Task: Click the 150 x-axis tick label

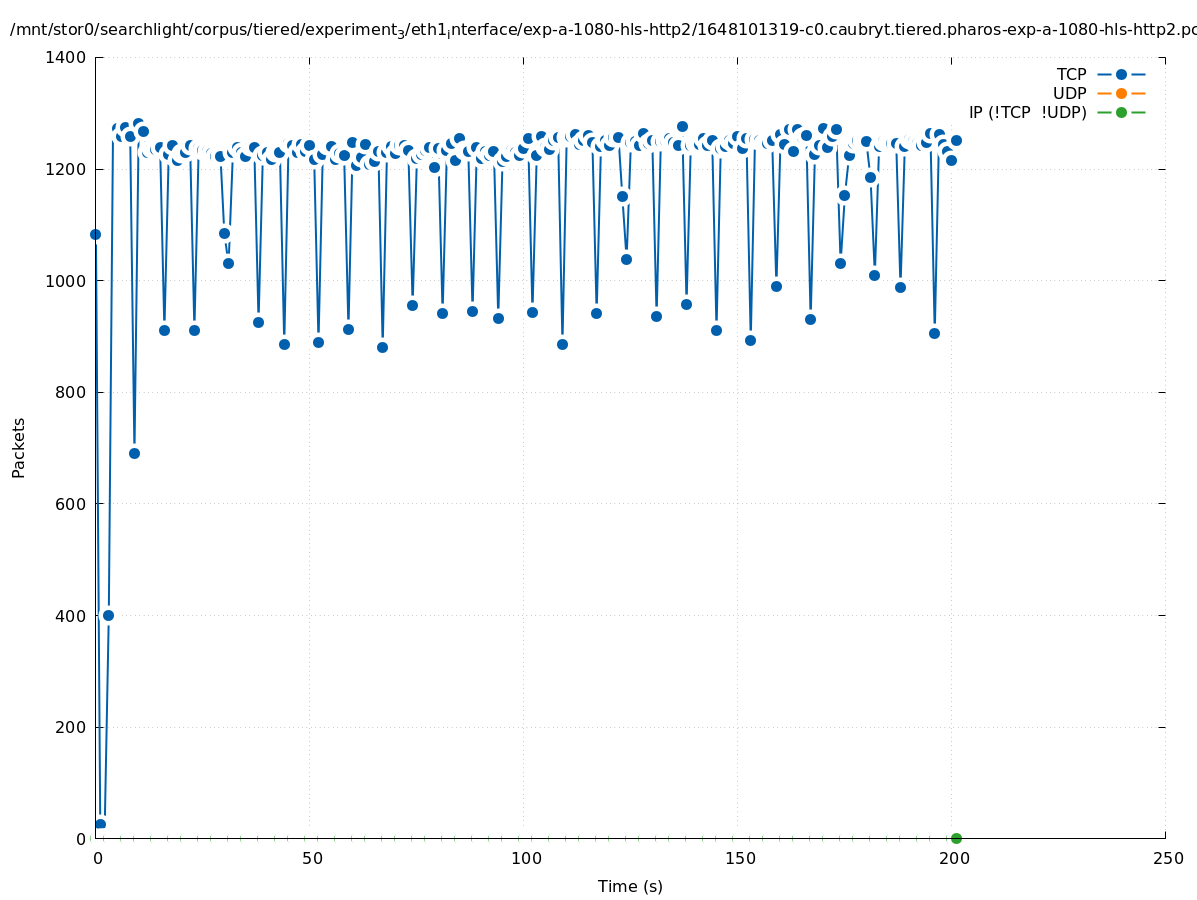Action: click(x=739, y=859)
